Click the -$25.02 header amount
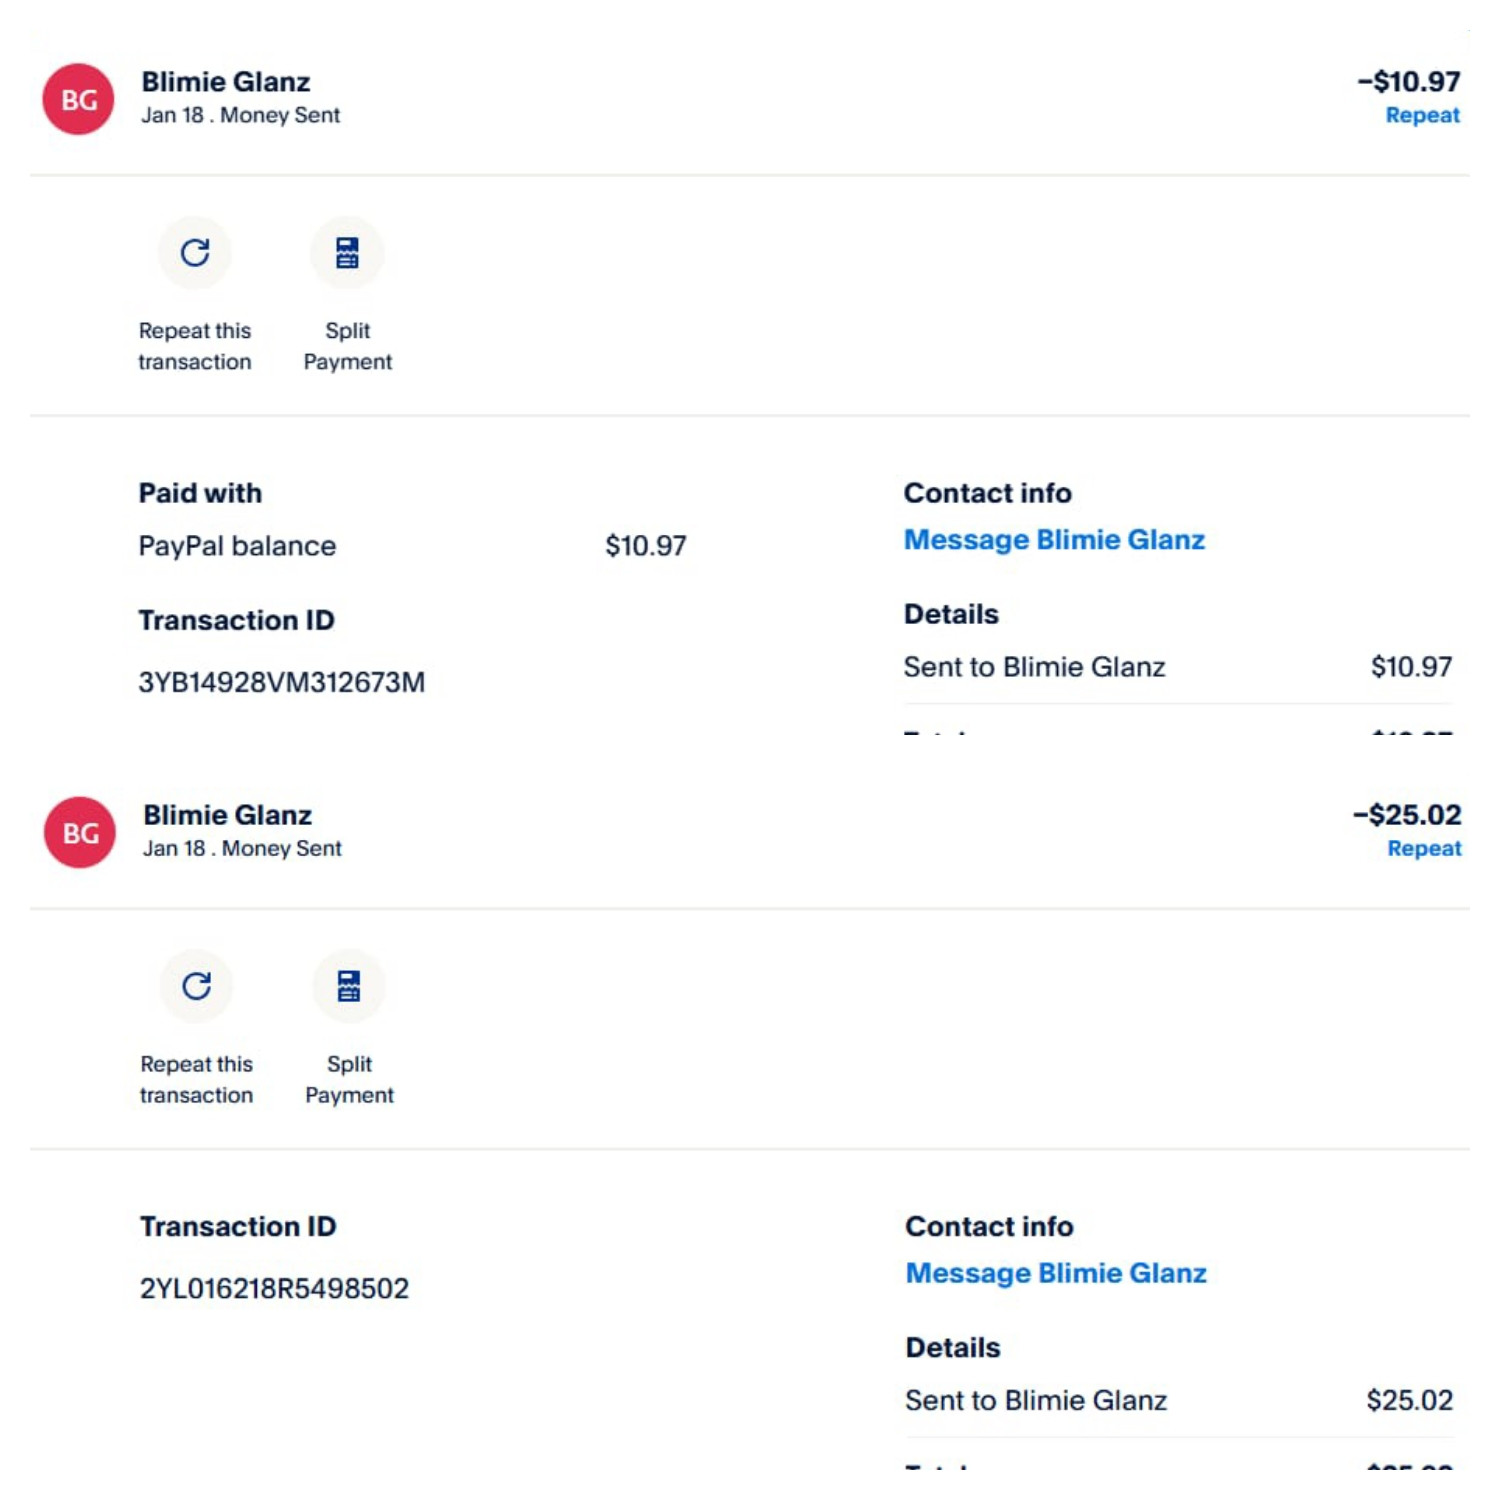Viewport: 1500px width, 1500px height. [1407, 814]
